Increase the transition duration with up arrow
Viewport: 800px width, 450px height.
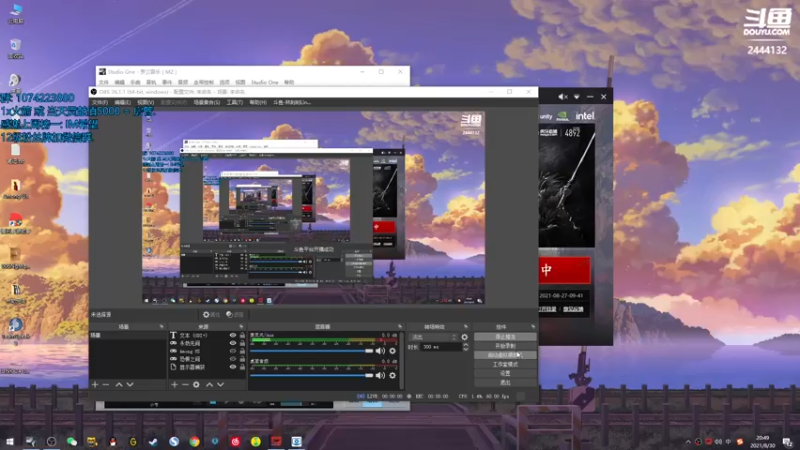[465, 345]
